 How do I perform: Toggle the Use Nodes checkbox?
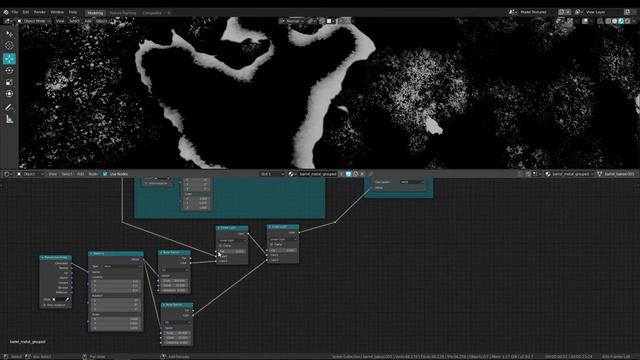pos(105,174)
